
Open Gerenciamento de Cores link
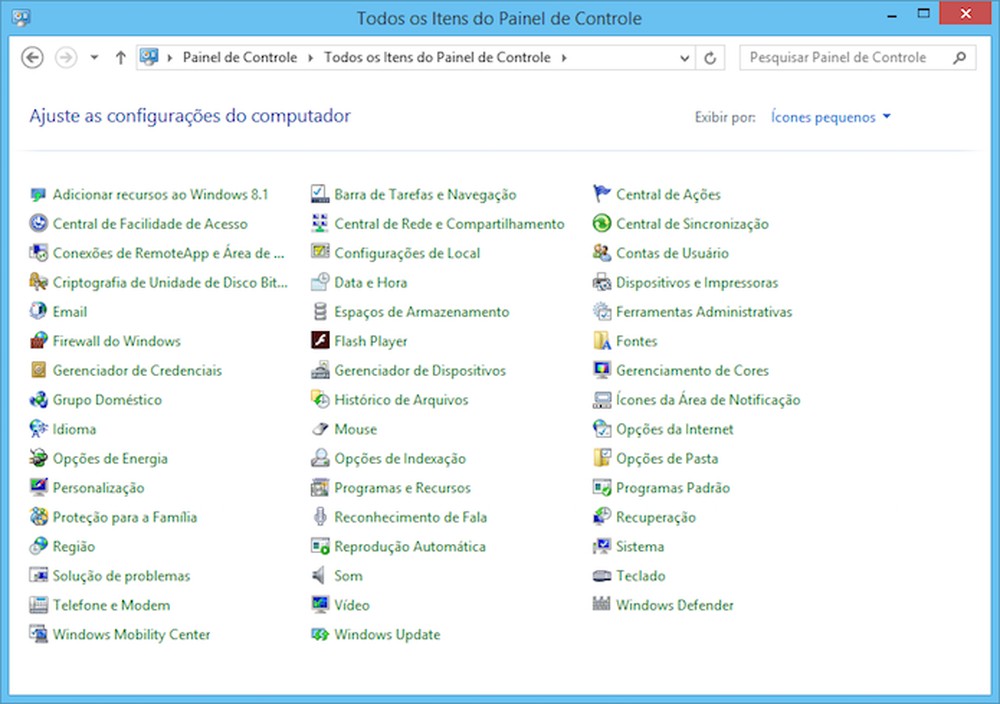tap(693, 370)
